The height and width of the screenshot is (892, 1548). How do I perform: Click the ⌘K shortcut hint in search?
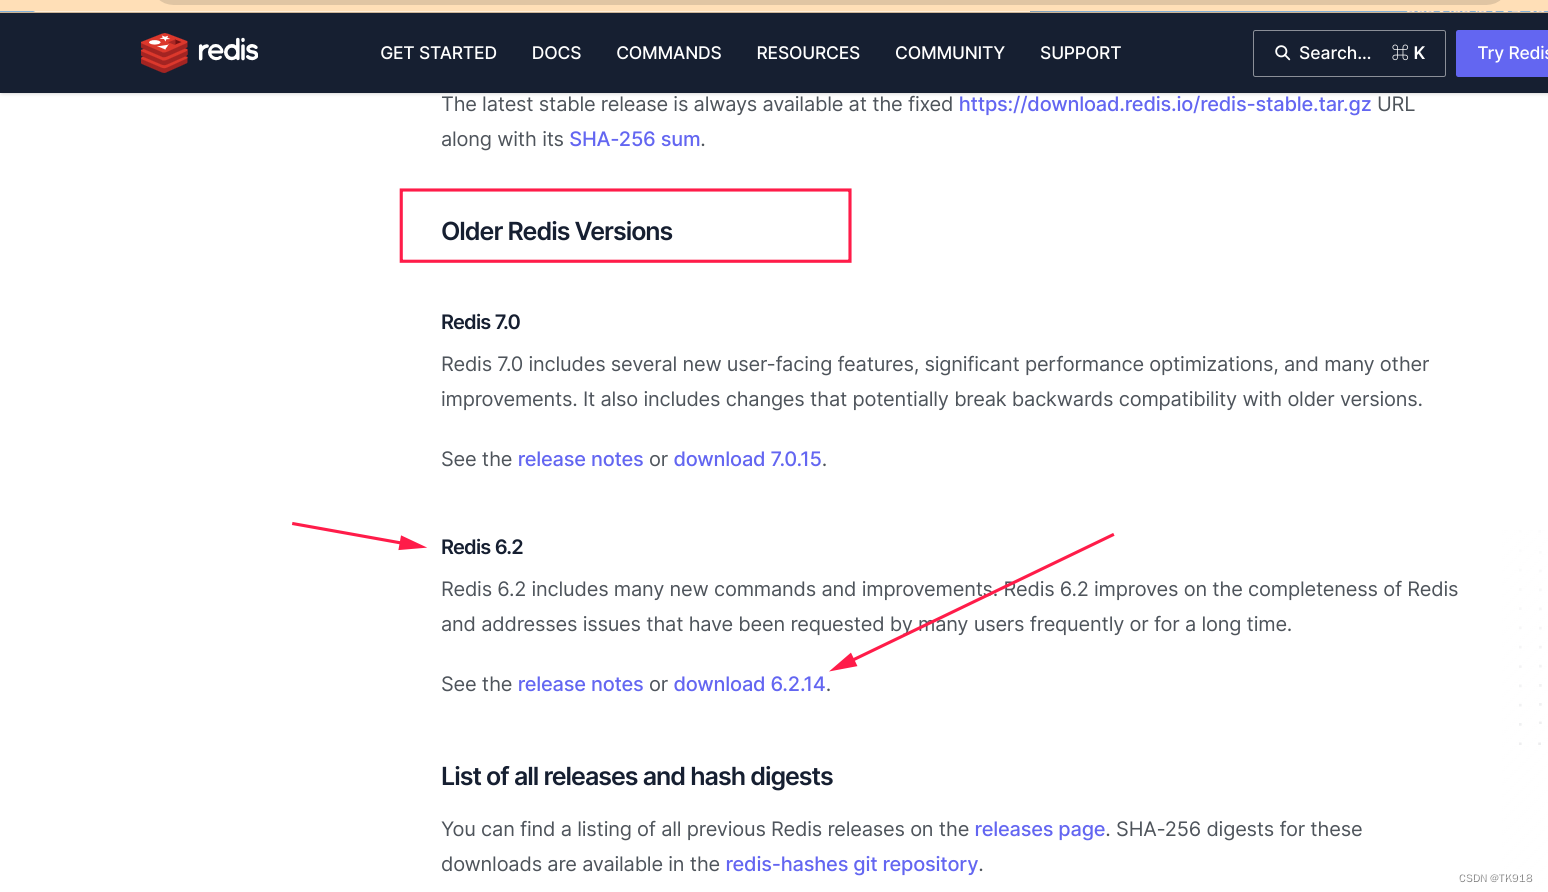tap(1408, 53)
